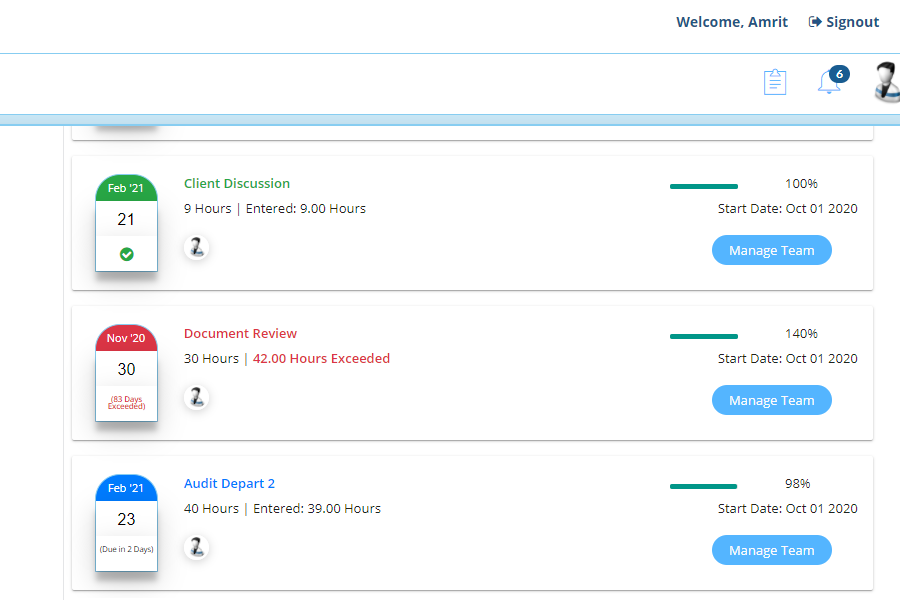This screenshot has width=900, height=600.
Task: Open the Document Review task details
Action: 240,333
